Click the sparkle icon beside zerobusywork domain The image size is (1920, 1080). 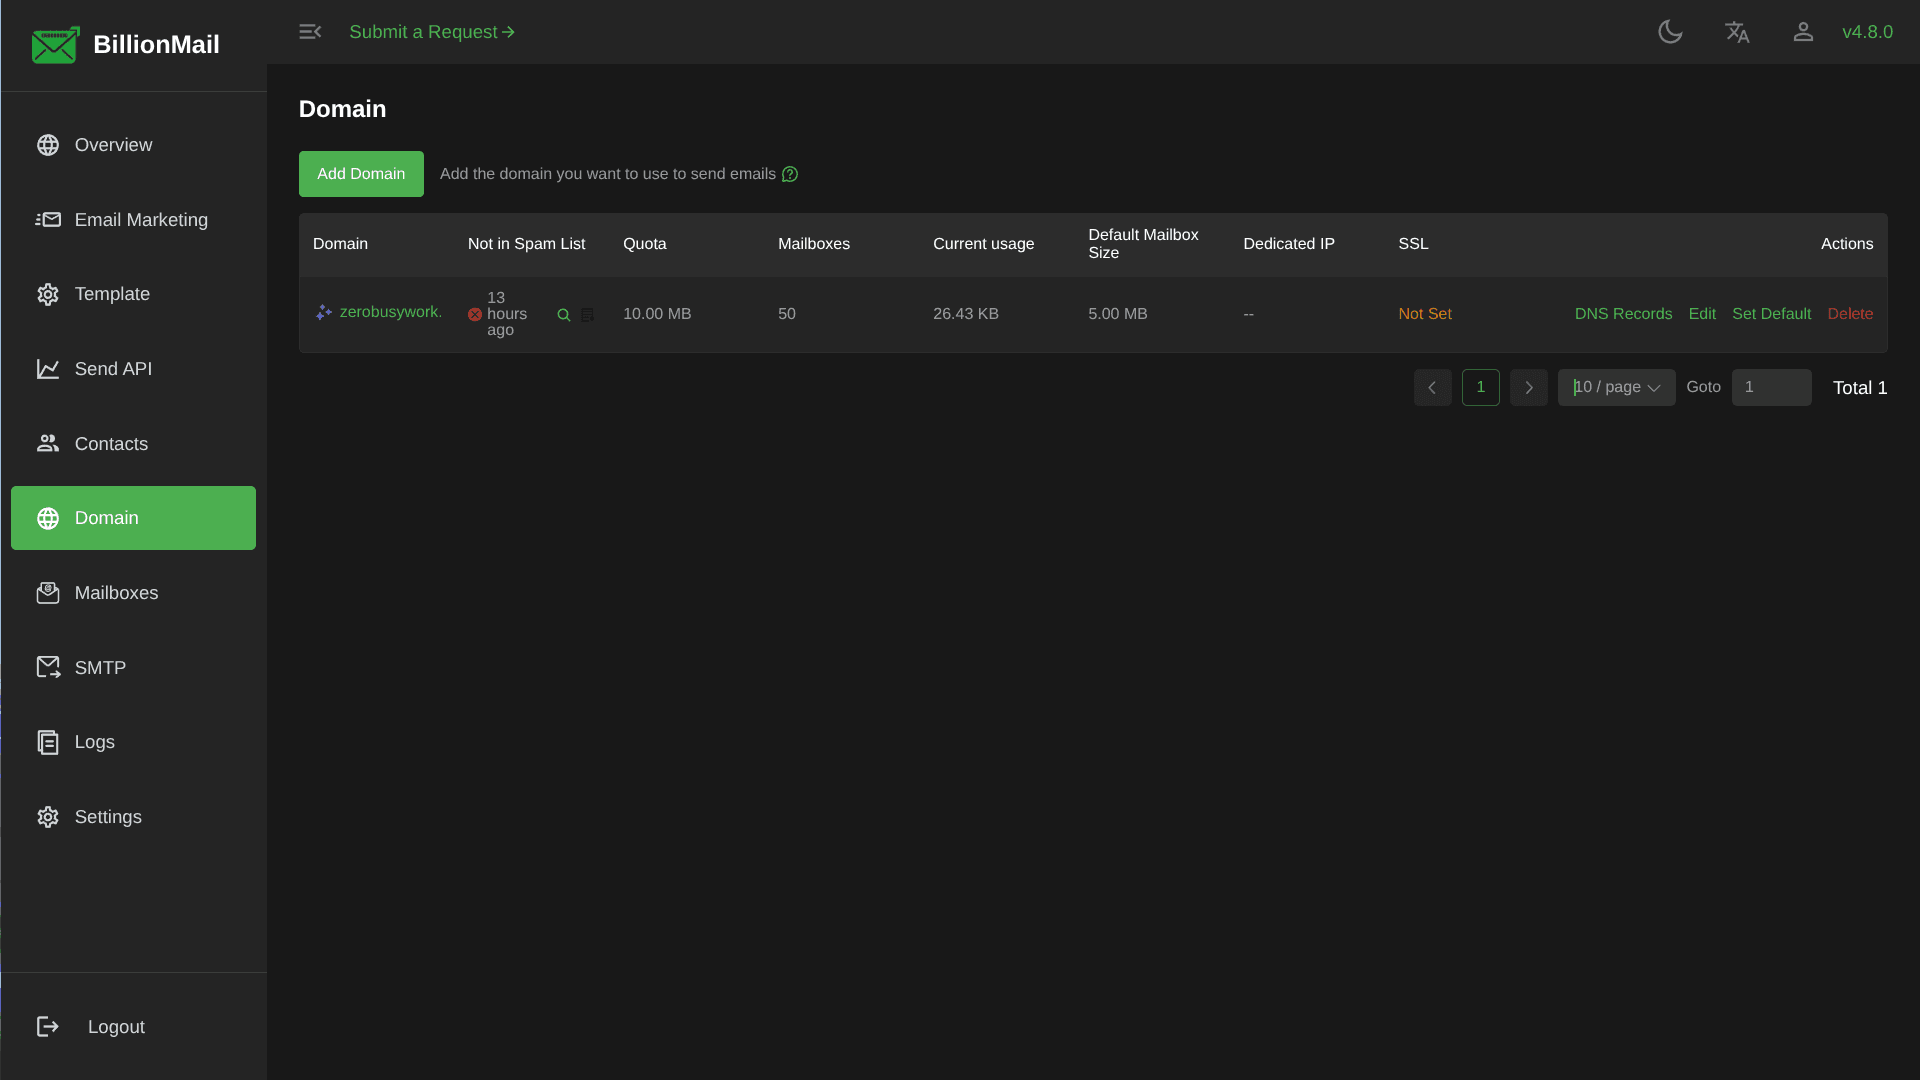coord(323,313)
